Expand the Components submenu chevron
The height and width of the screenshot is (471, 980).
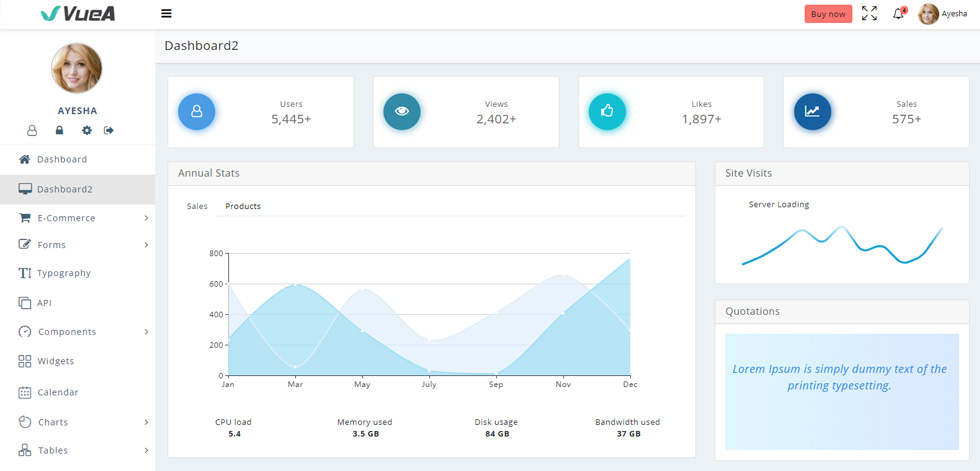146,332
